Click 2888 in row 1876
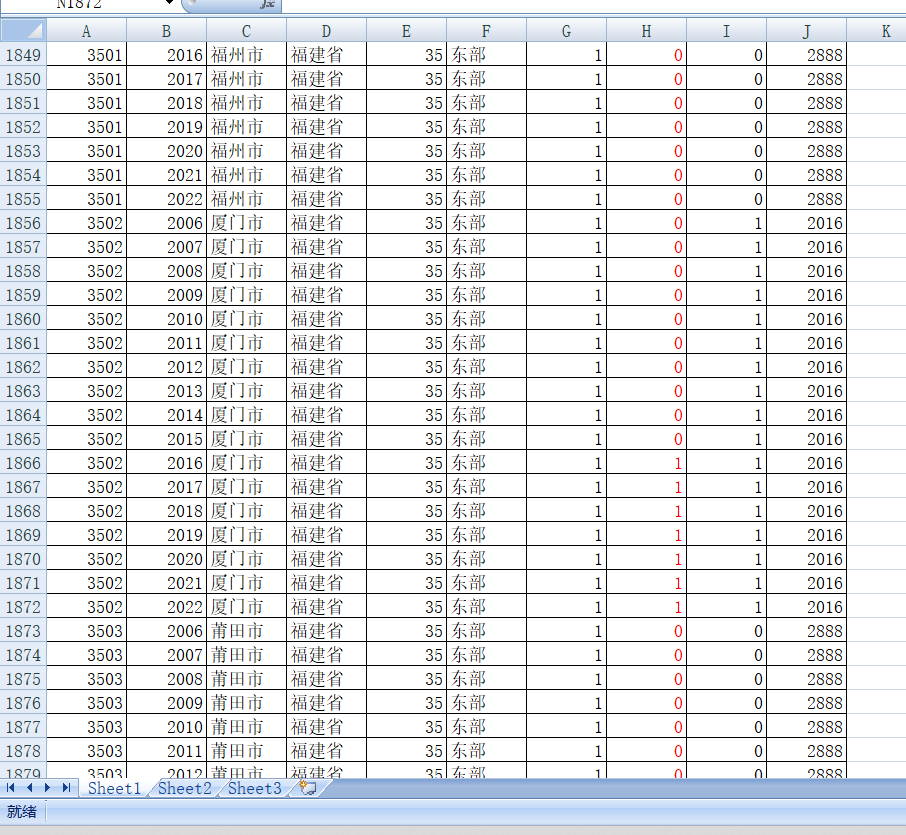Image resolution: width=906 pixels, height=835 pixels. pyautogui.click(x=807, y=703)
